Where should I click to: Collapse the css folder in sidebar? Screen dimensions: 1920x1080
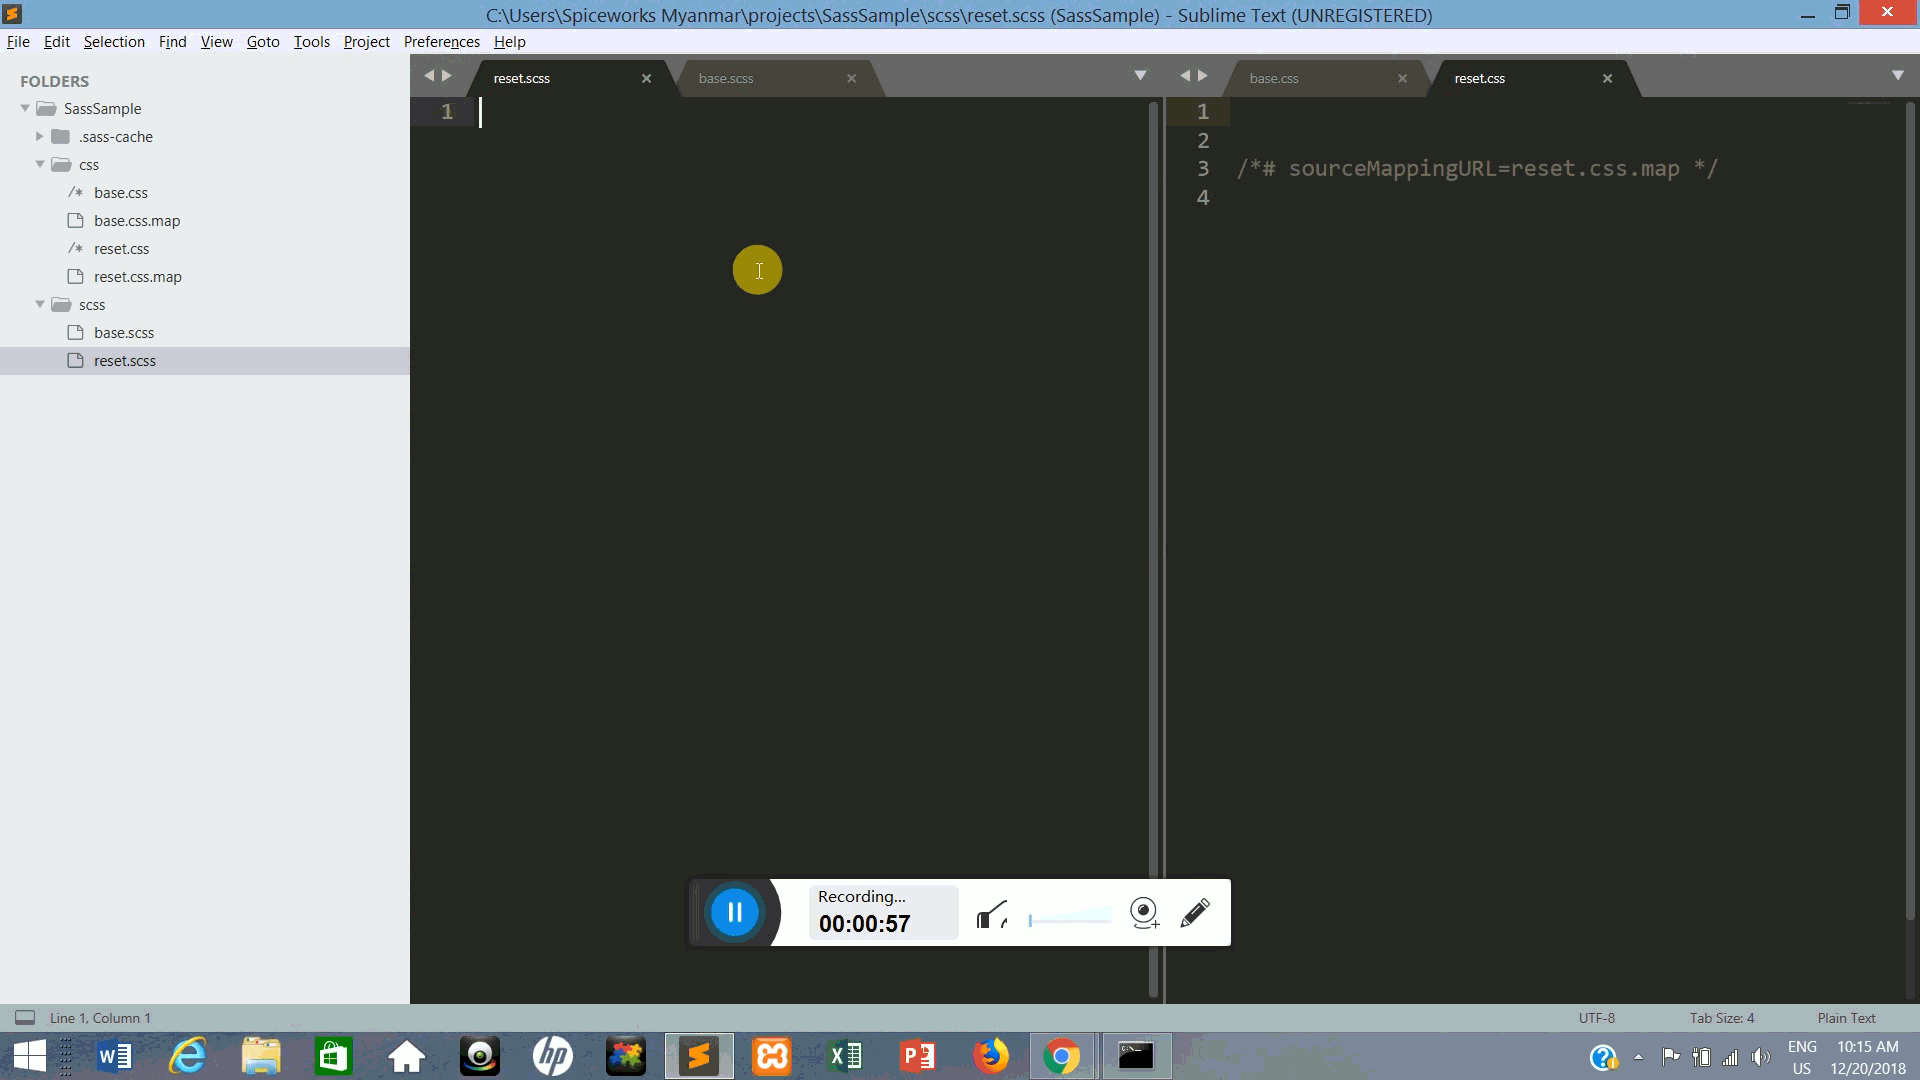[x=40, y=164]
